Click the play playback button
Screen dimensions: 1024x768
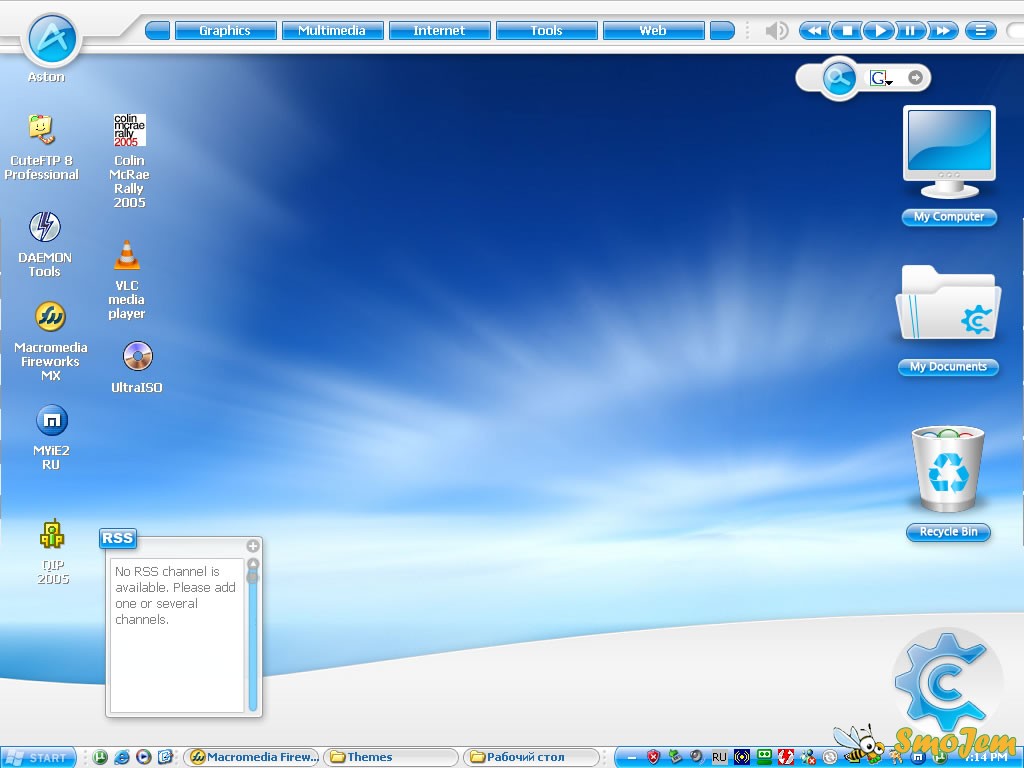point(879,31)
